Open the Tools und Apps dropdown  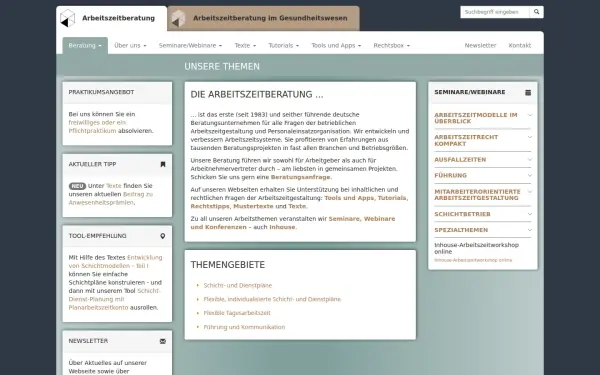pyautogui.click(x=336, y=46)
